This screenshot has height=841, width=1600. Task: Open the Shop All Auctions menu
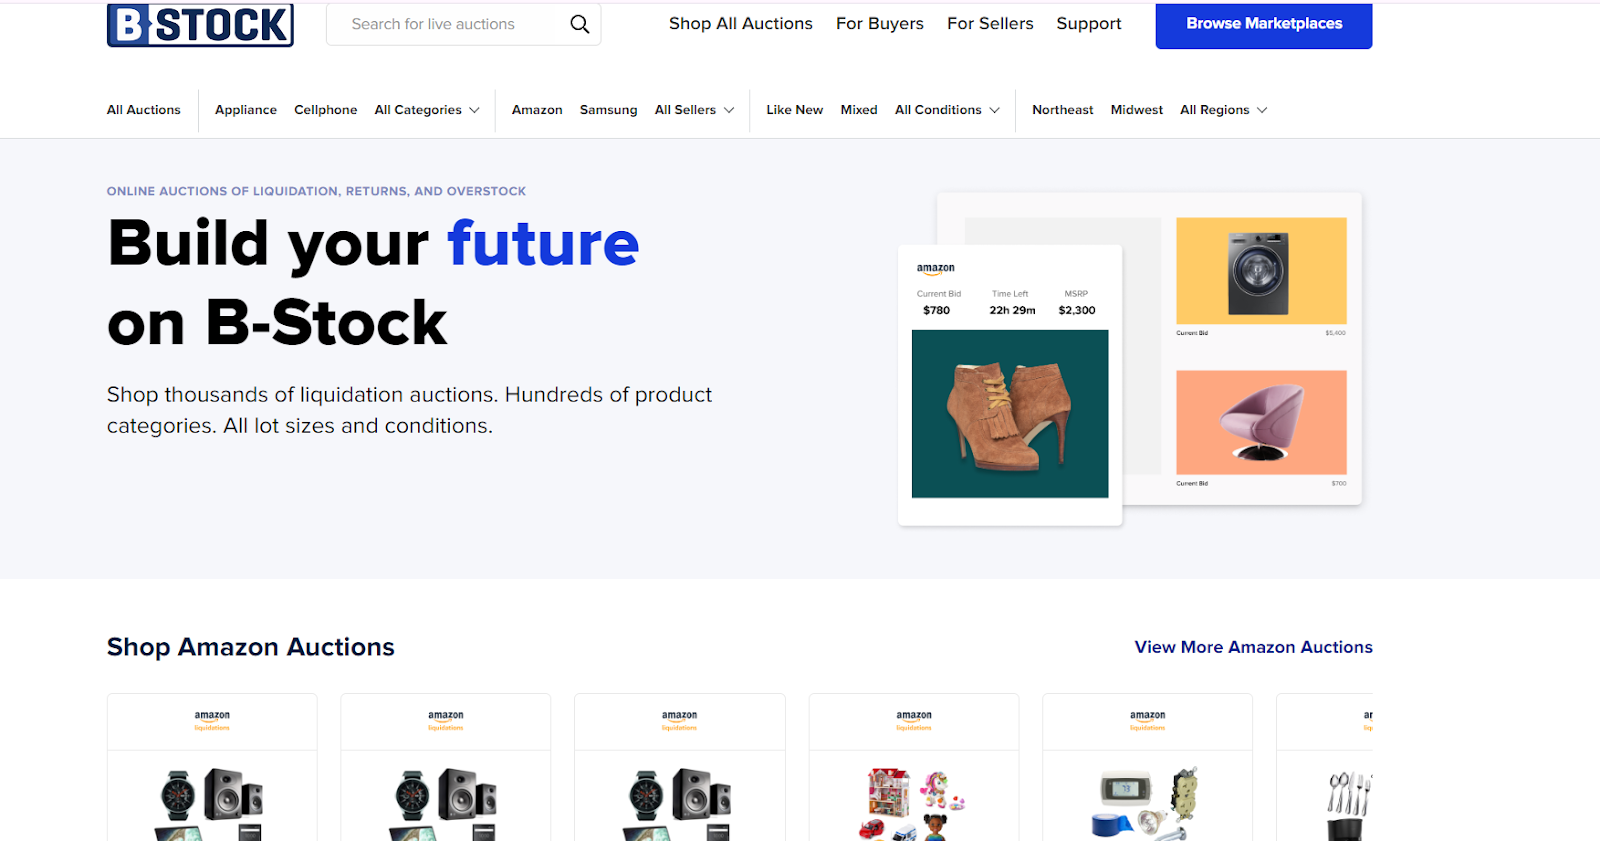point(740,24)
